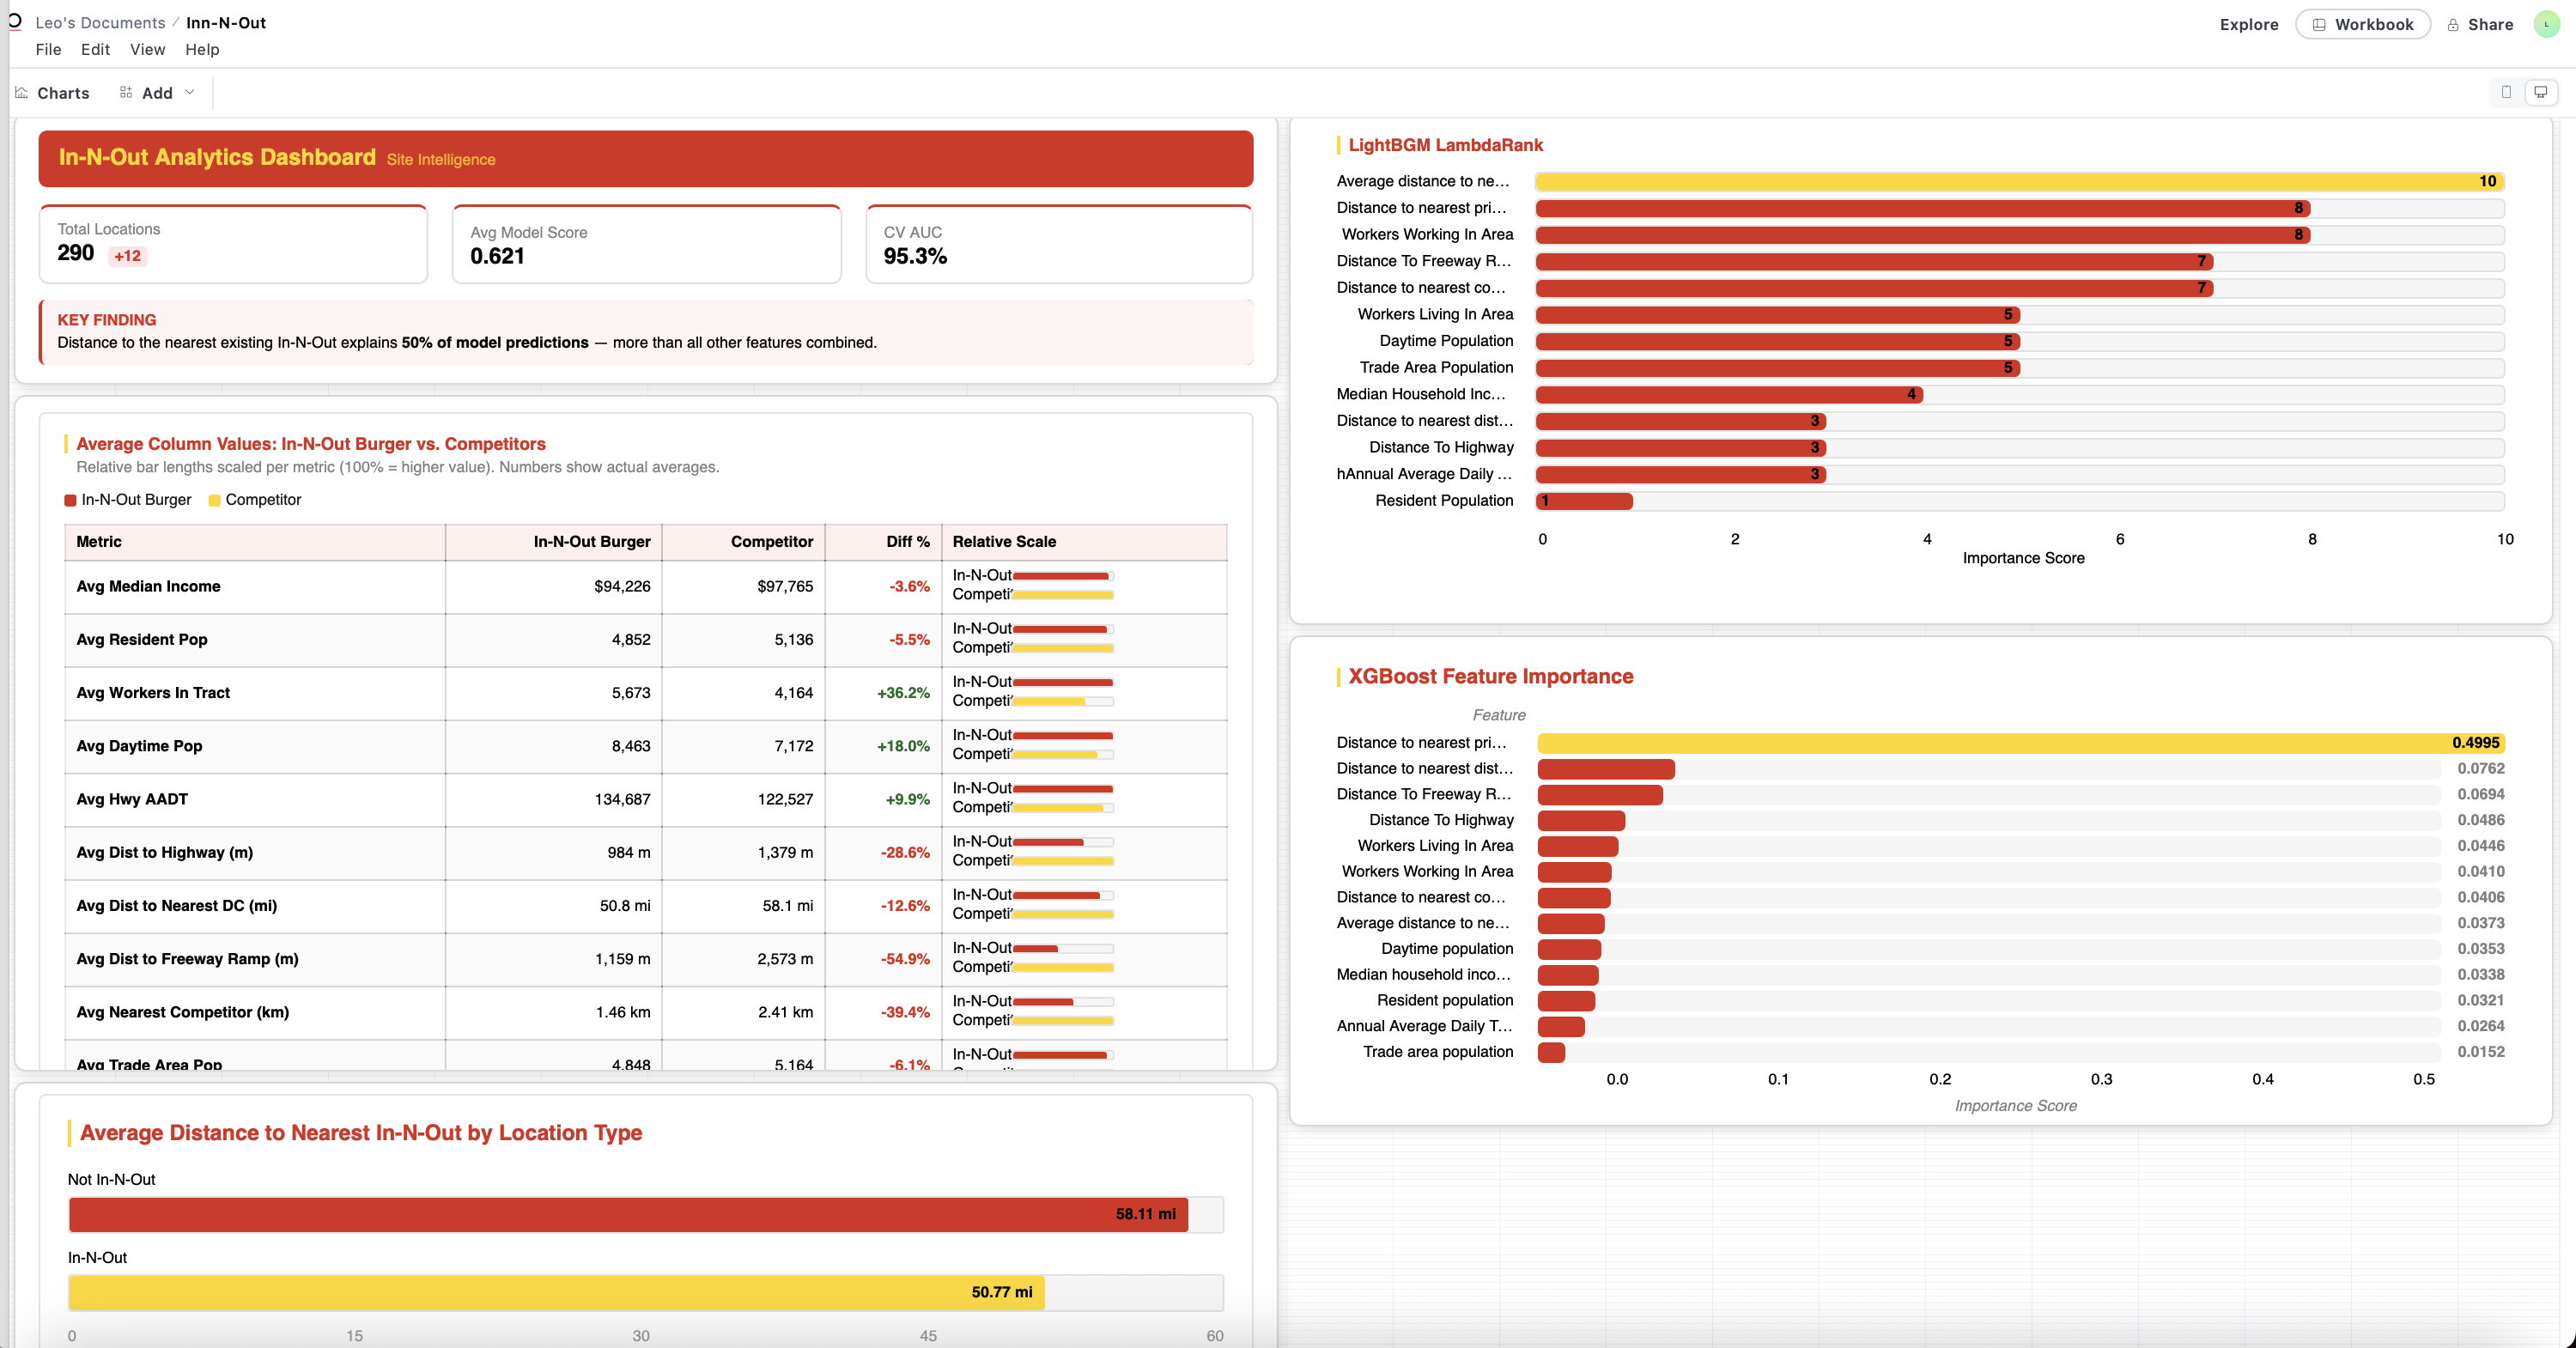Click the Workbook layout icon
Viewport: 2576px width, 1348px height.
point(2319,25)
